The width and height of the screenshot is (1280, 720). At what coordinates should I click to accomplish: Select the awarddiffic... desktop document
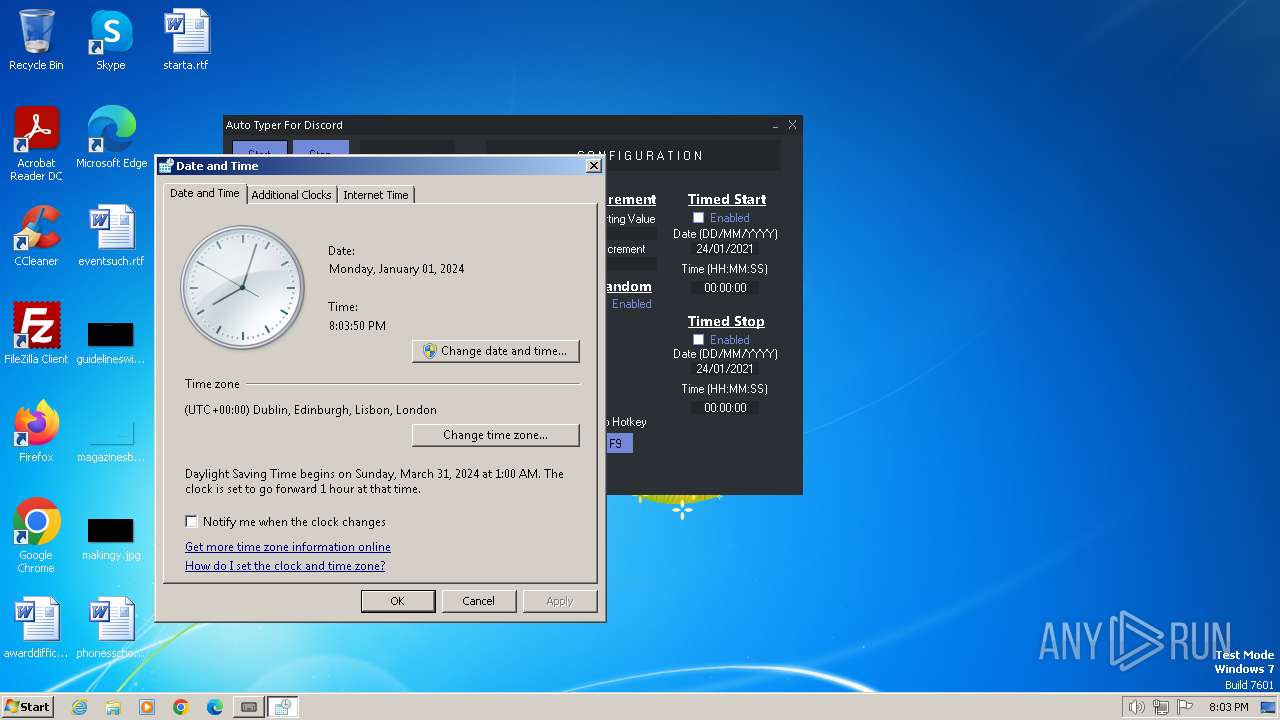pyautogui.click(x=36, y=628)
